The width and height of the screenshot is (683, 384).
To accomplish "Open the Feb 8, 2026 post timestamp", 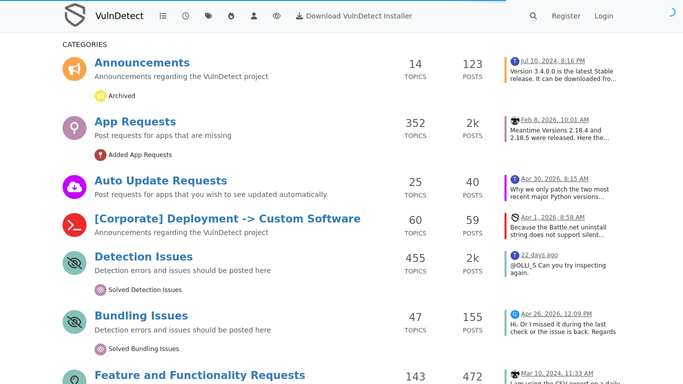I will (555, 120).
